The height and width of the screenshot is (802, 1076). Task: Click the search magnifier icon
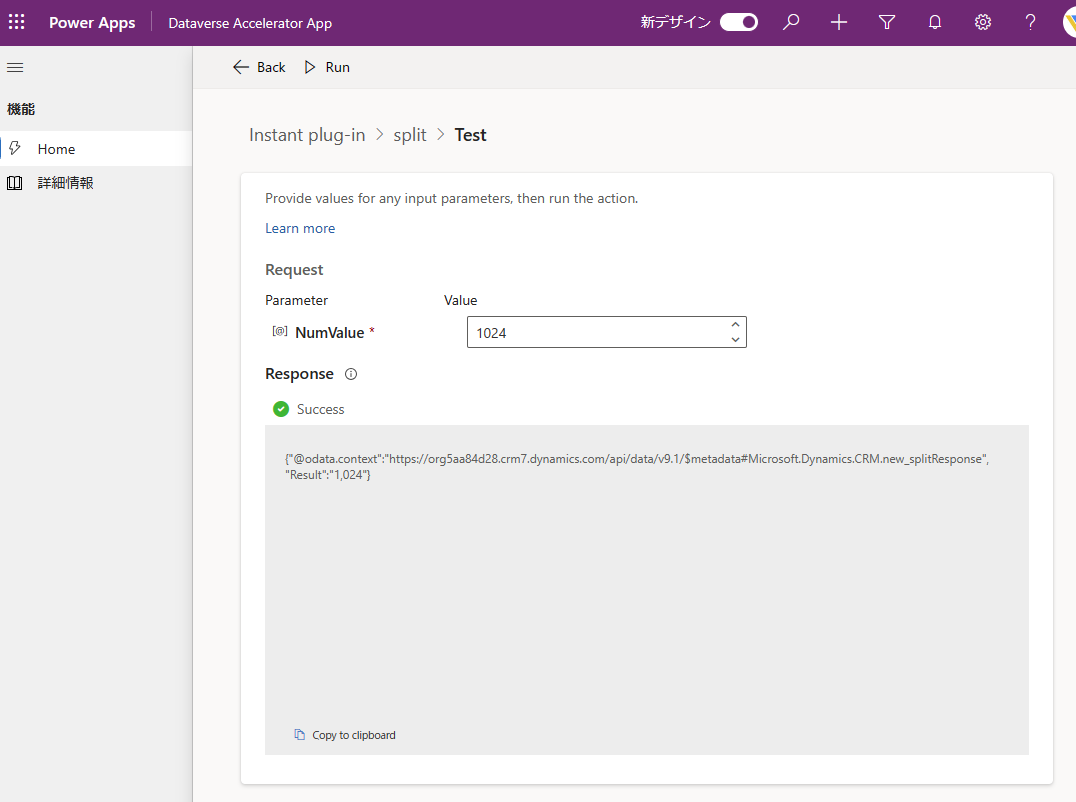pyautogui.click(x=791, y=22)
